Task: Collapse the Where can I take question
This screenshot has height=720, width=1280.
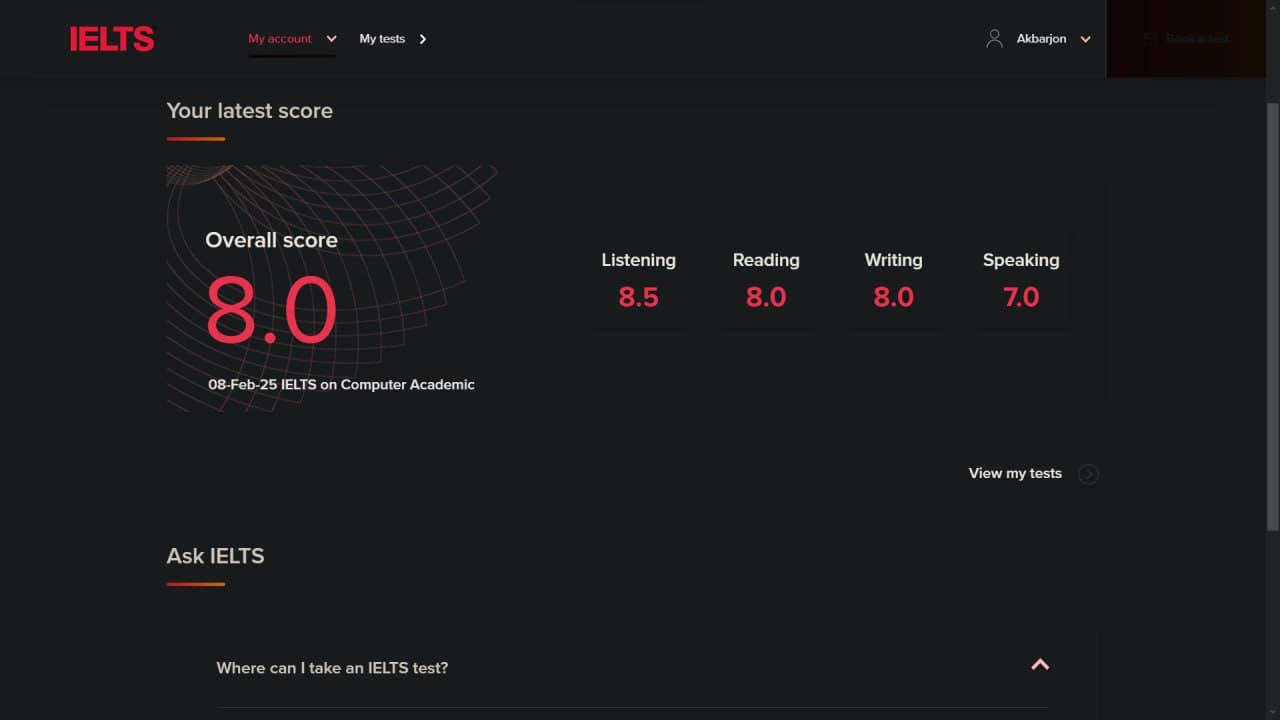Action: (x=1040, y=665)
